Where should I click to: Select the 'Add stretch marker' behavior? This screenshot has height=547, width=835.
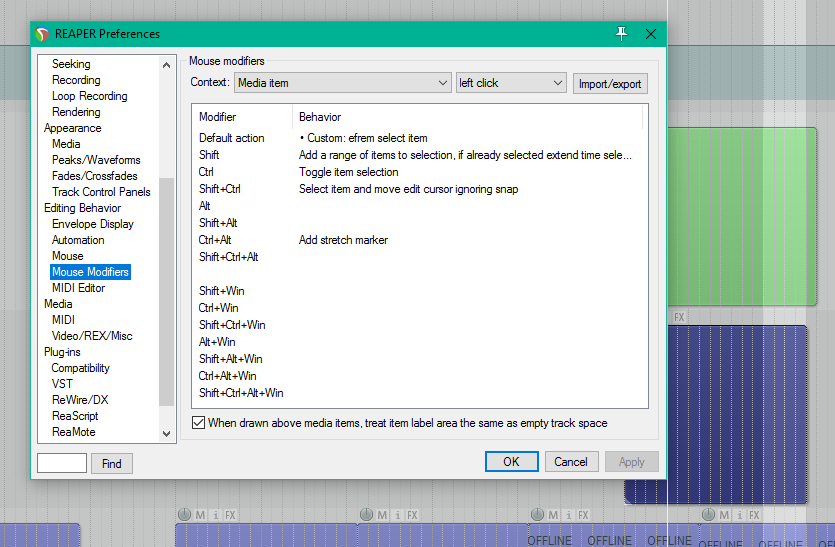click(343, 240)
